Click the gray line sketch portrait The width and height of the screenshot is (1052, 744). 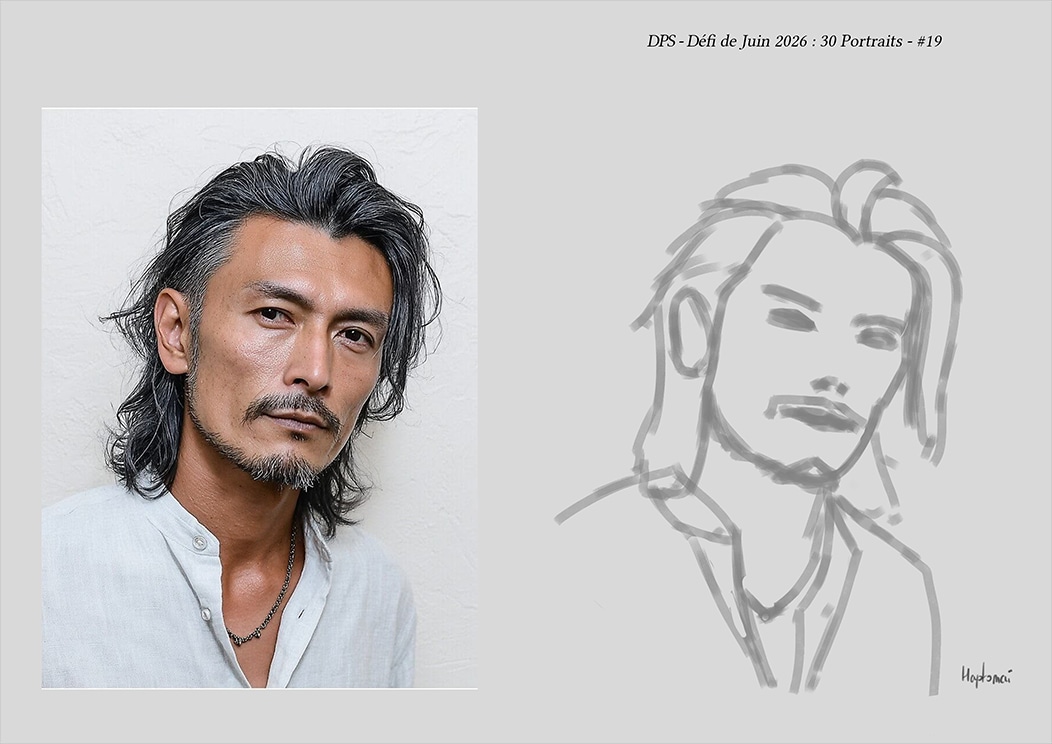click(759, 427)
